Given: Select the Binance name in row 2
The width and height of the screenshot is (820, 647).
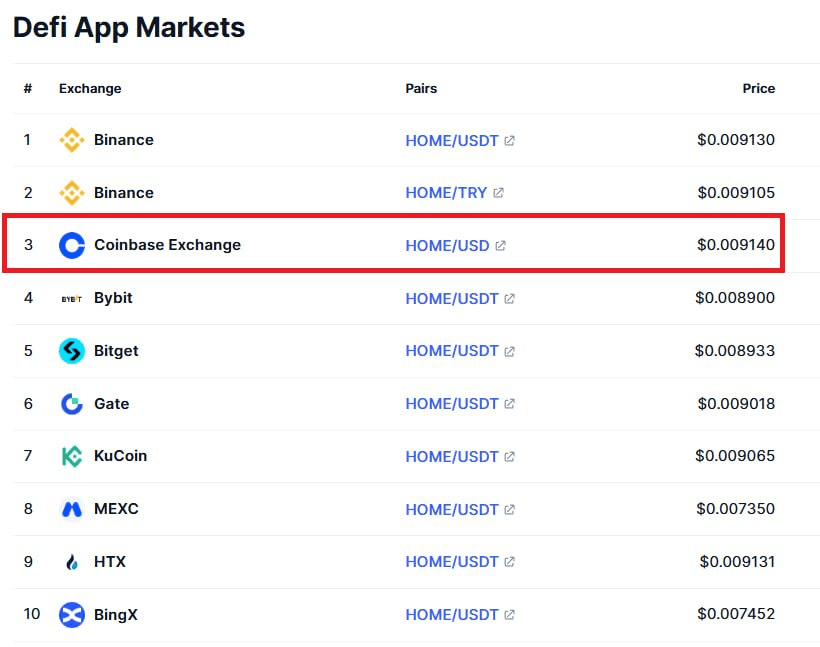Looking at the screenshot, I should tap(124, 193).
